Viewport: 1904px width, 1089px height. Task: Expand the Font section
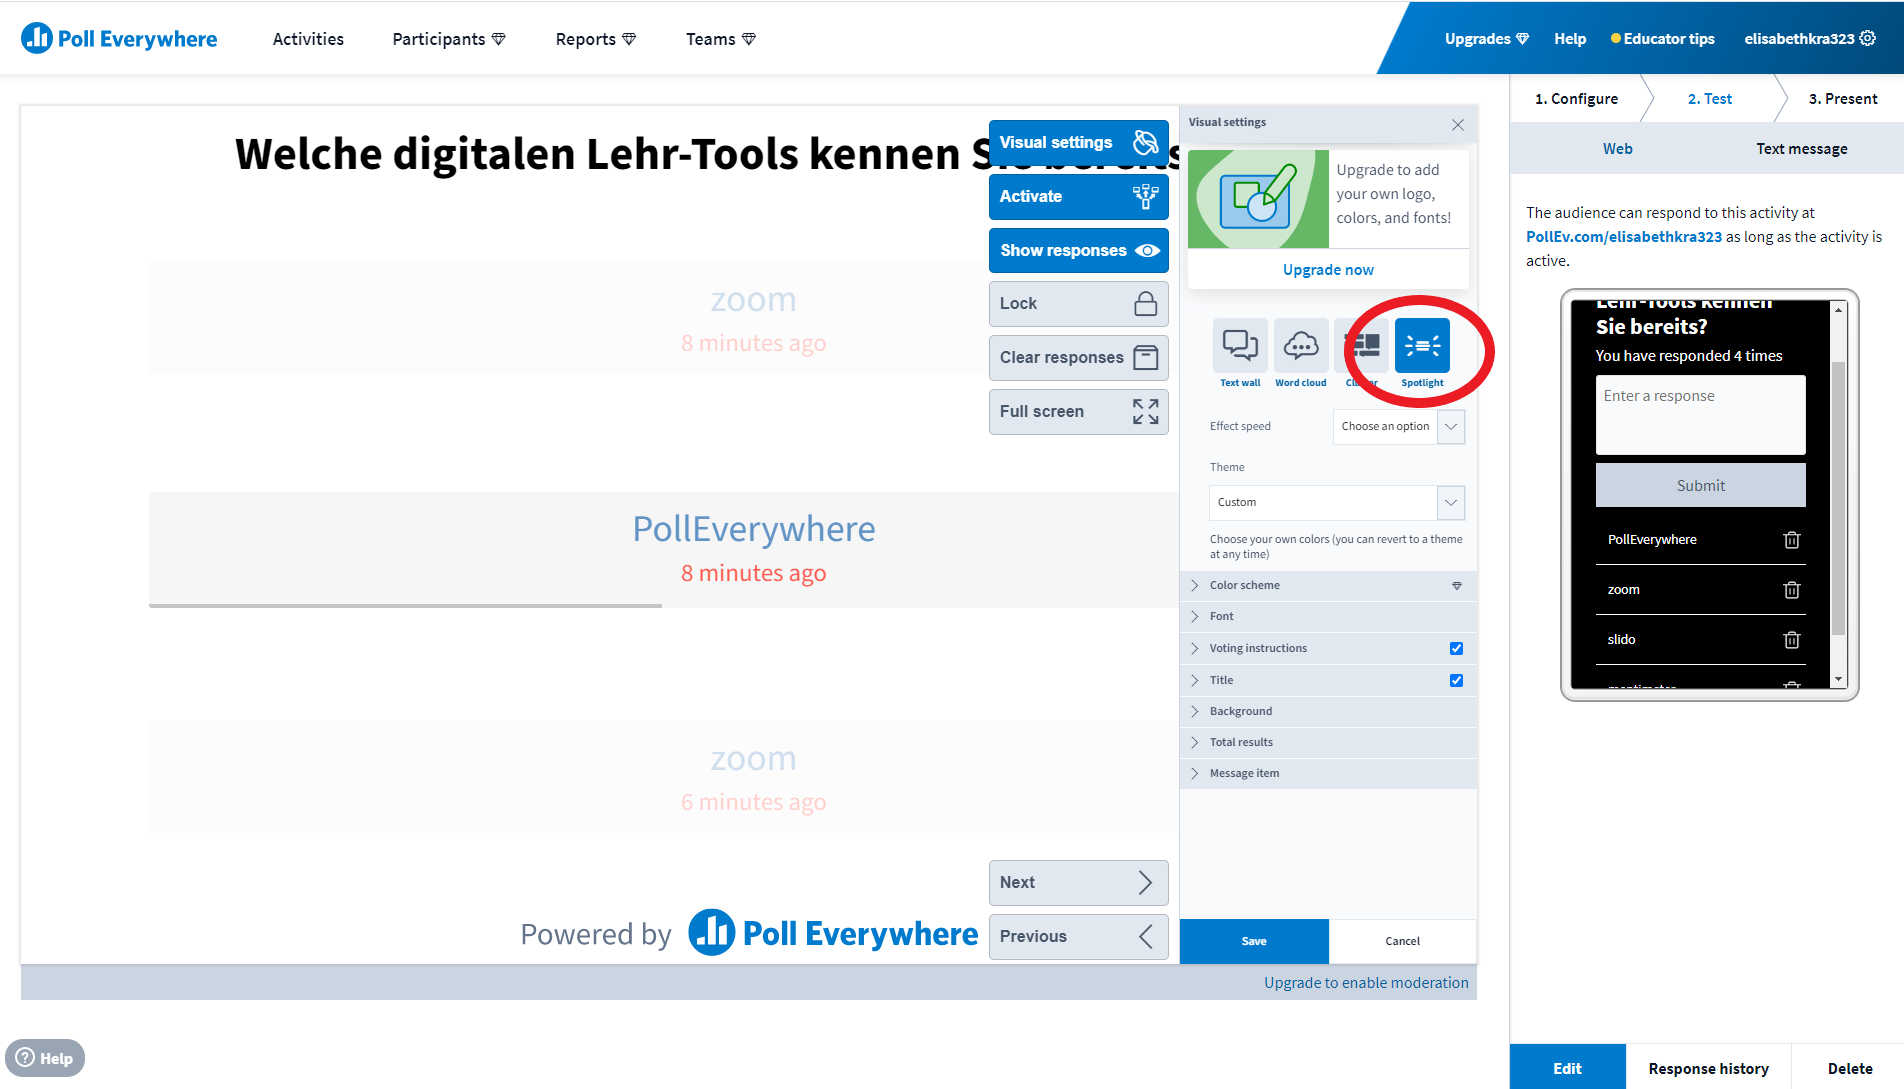[1328, 617]
